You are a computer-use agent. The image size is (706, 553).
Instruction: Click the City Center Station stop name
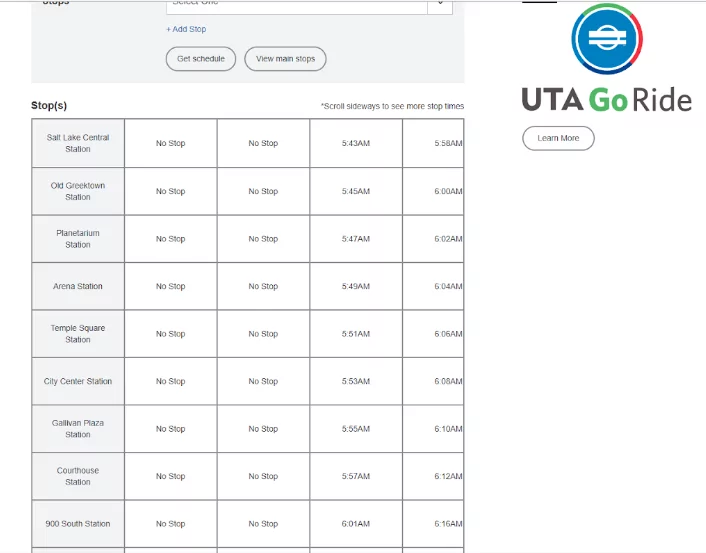click(78, 381)
